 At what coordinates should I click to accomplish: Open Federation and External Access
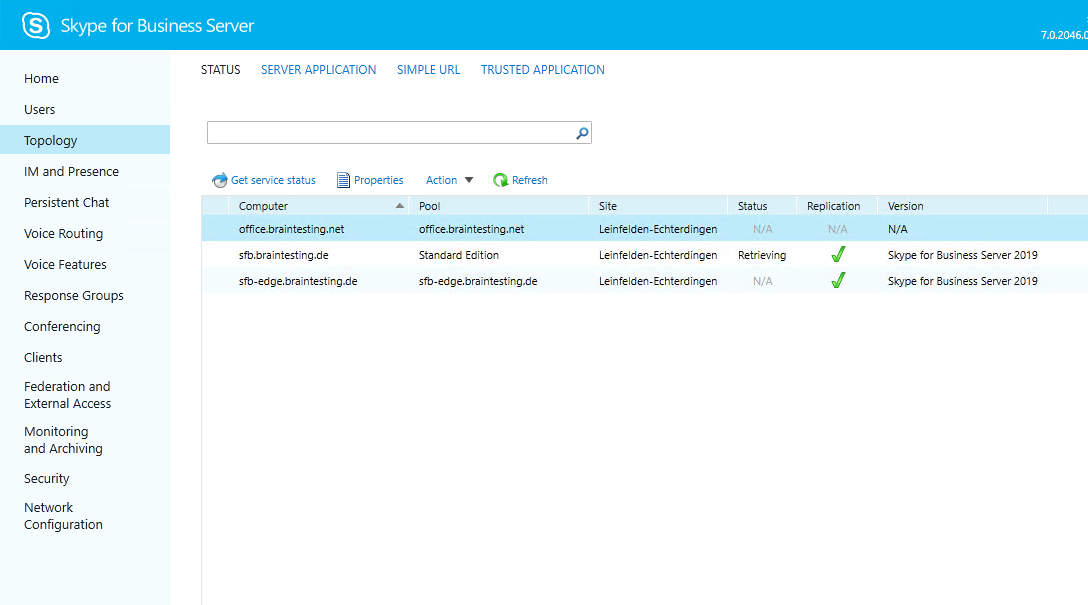click(67, 395)
